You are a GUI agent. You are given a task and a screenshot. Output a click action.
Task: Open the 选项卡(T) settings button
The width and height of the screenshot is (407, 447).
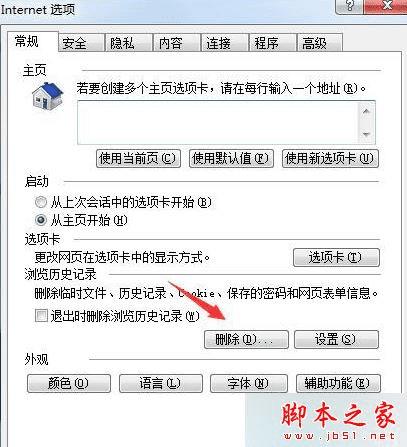(336, 257)
